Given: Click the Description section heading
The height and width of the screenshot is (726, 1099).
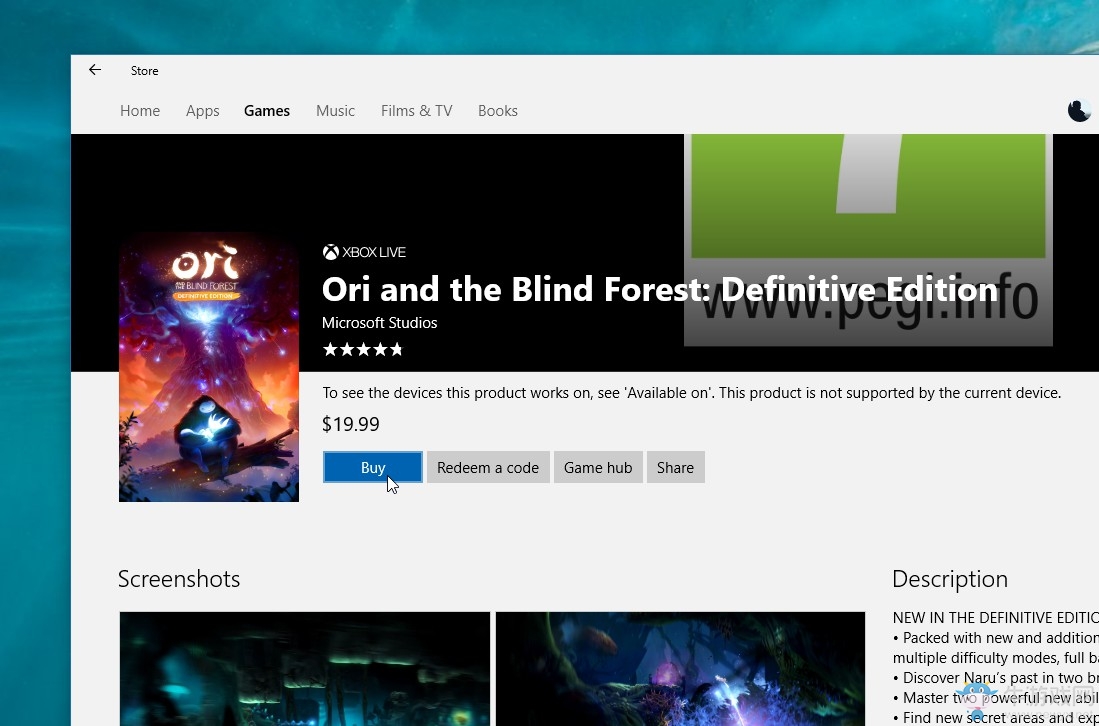Looking at the screenshot, I should click(950, 579).
